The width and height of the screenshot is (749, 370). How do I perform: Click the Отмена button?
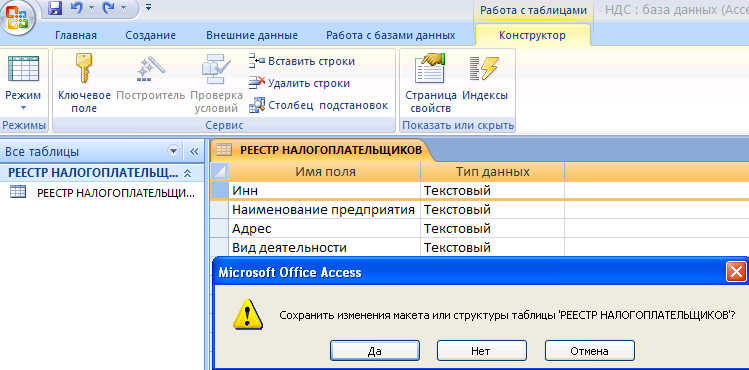click(x=589, y=351)
